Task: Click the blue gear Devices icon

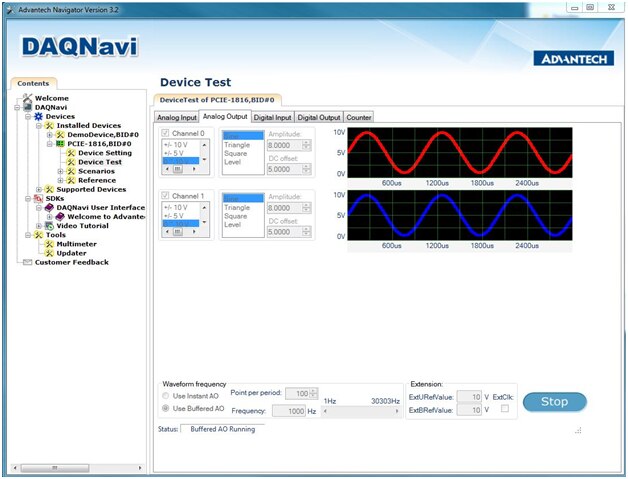Action: 38,116
